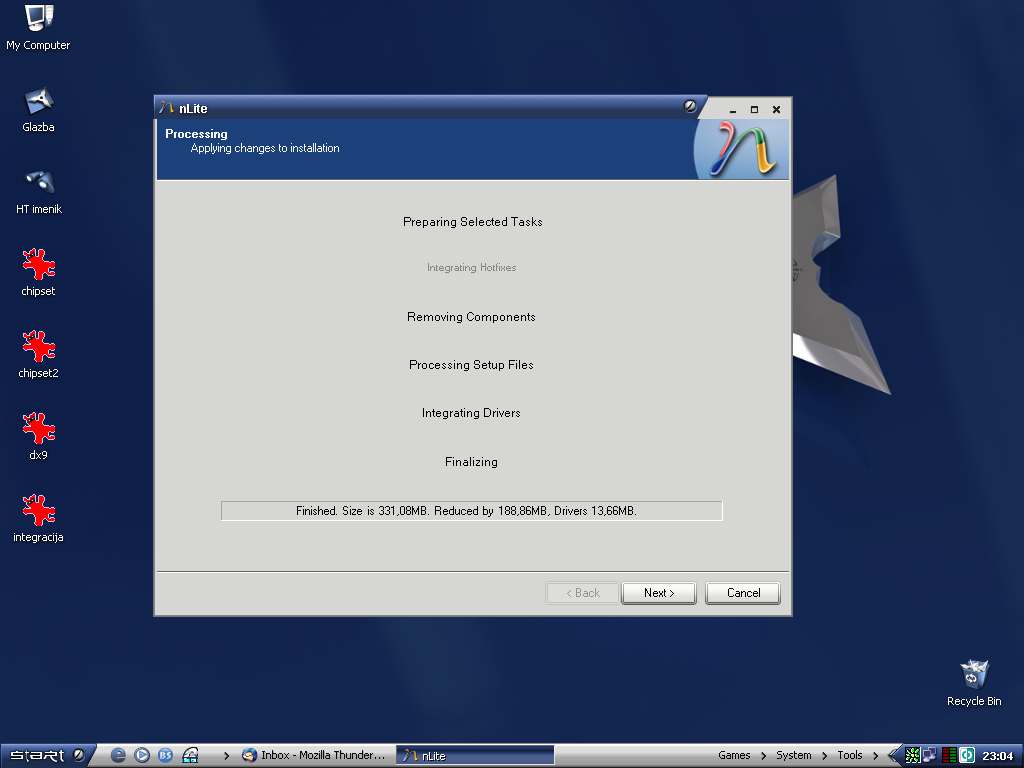Click the round icon in nLite title bar
Screen dimensions: 1024x768
pos(690,107)
